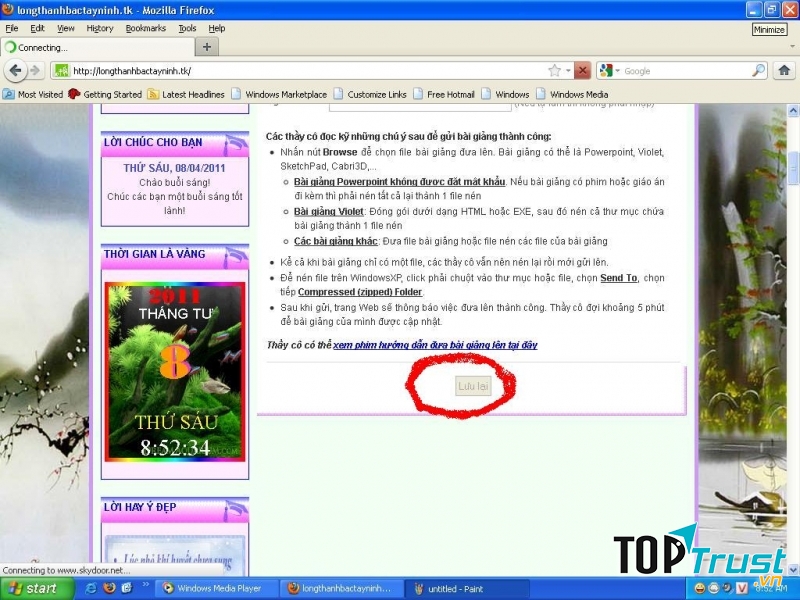Open a new tab with plus button
The width and height of the screenshot is (800, 600).
click(207, 47)
